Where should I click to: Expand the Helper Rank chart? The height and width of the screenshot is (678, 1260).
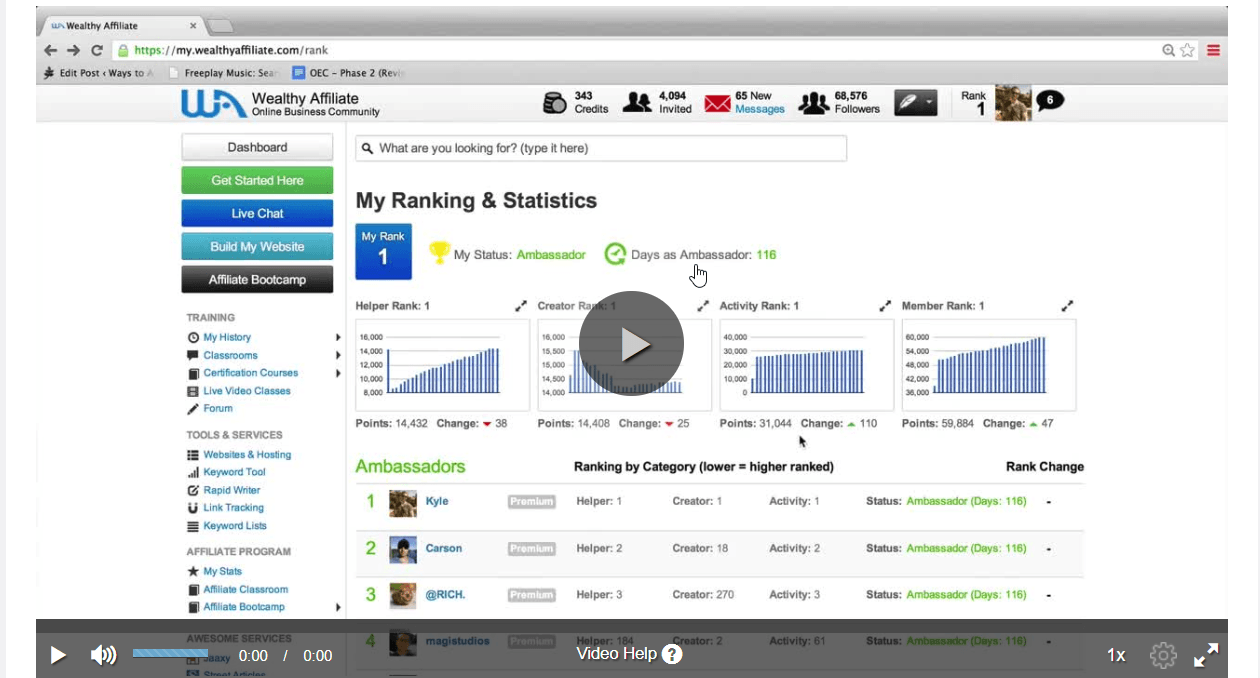521,306
